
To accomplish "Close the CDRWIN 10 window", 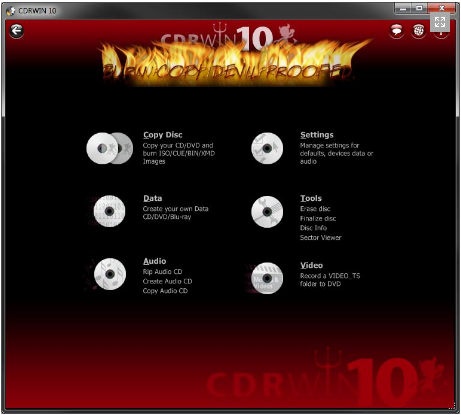I will (x=441, y=8).
